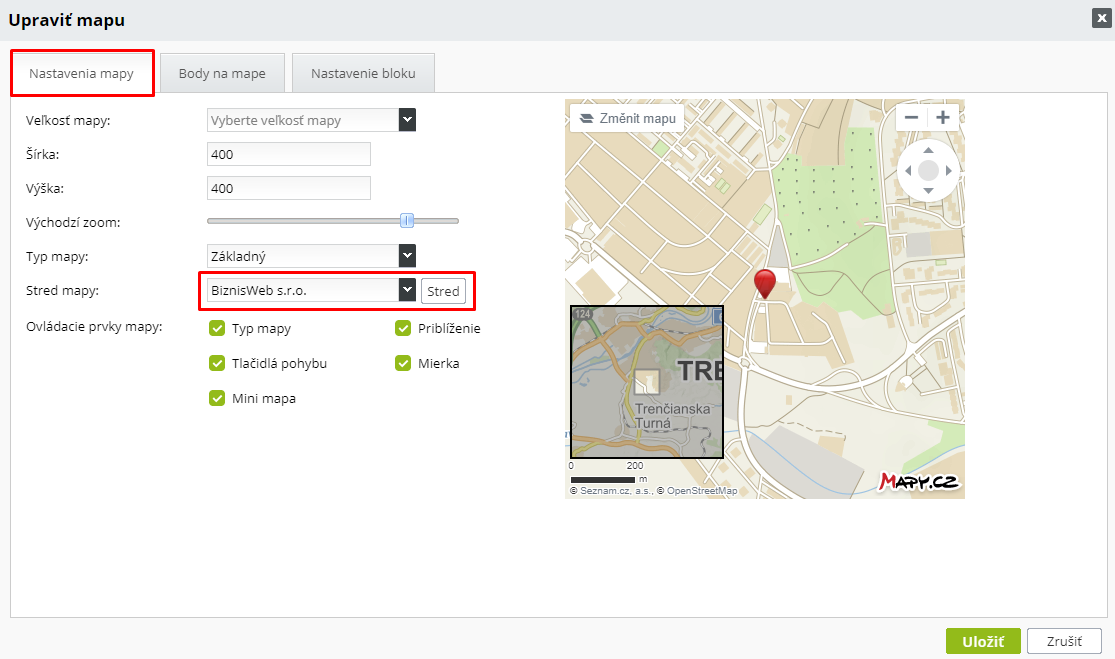Disable the Mini mapa checkbox

217,398
